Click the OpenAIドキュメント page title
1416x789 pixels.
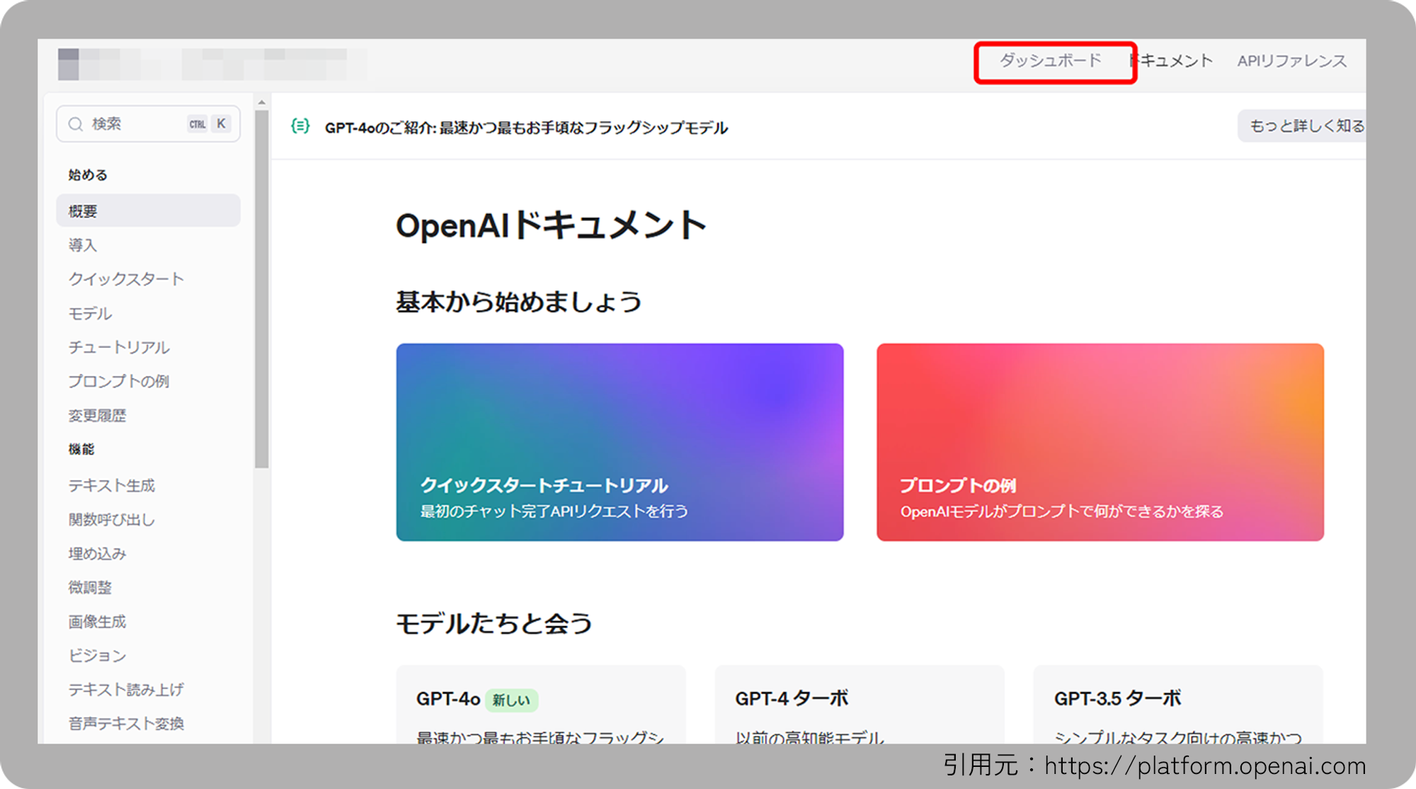[551, 225]
